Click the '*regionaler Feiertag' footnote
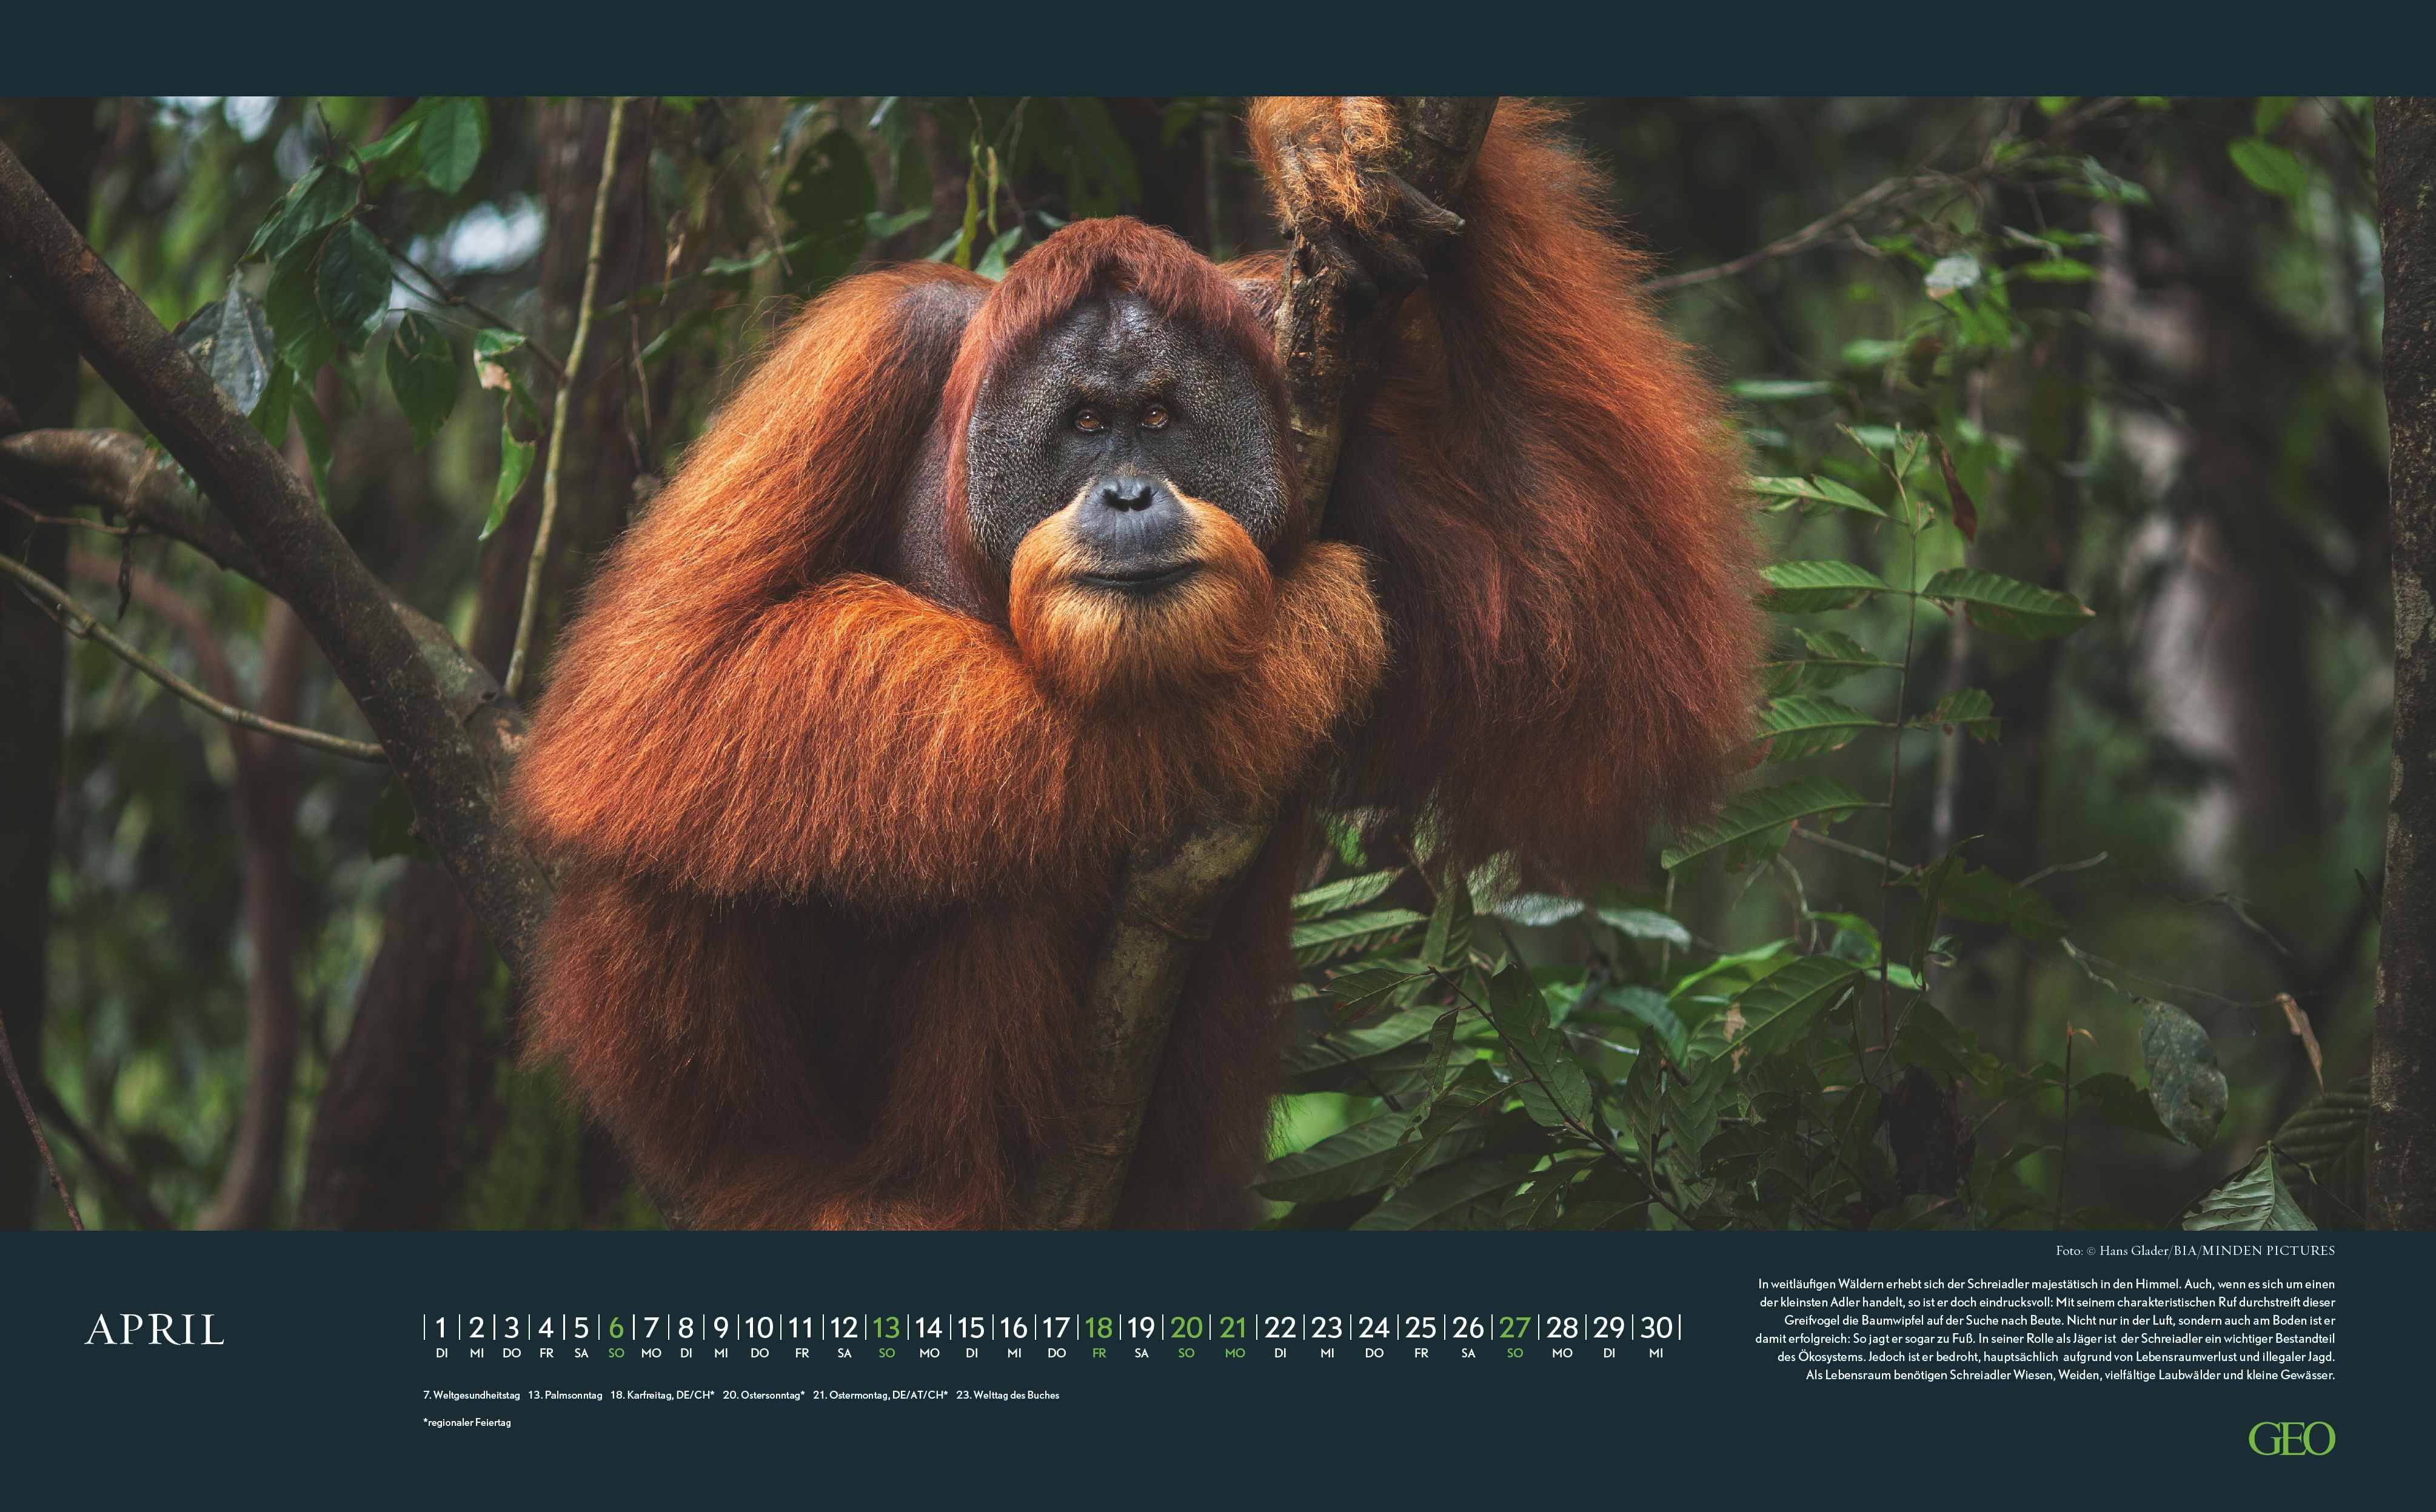Viewport: 2436px width, 1512px height. point(467,1422)
